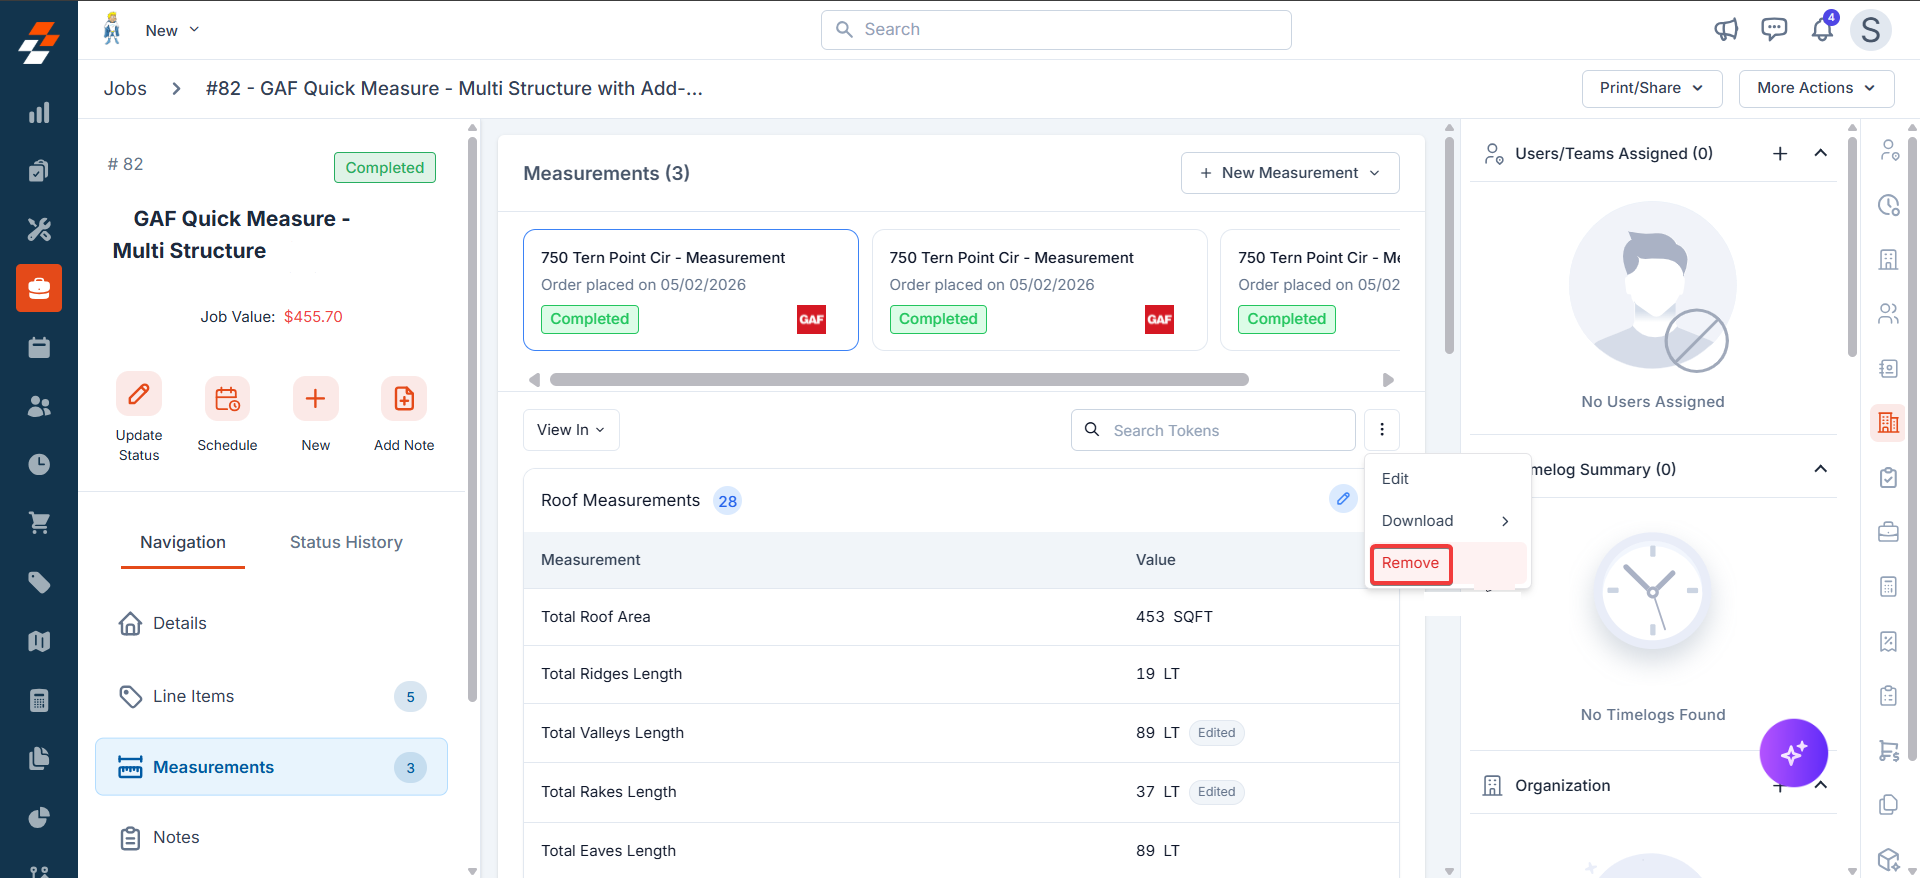Switch to the Navigation tab
Image resolution: width=1920 pixels, height=878 pixels.
(x=183, y=542)
